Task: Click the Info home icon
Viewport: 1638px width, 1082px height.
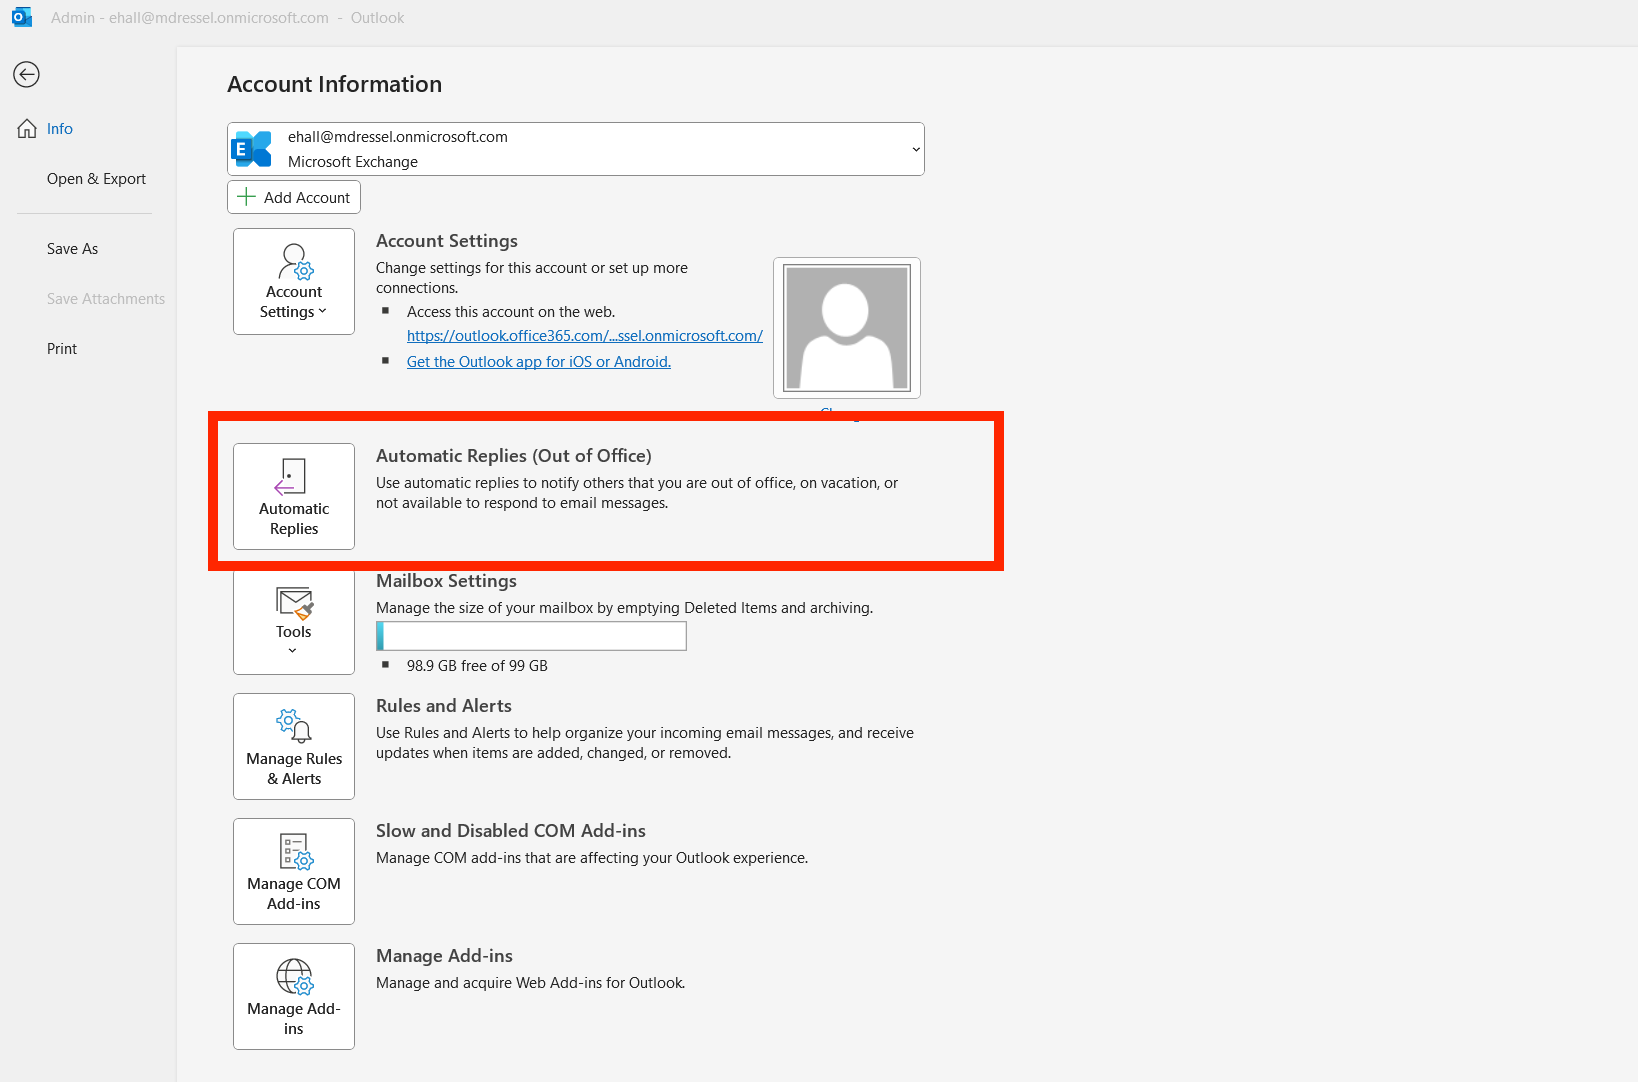Action: [x=27, y=129]
